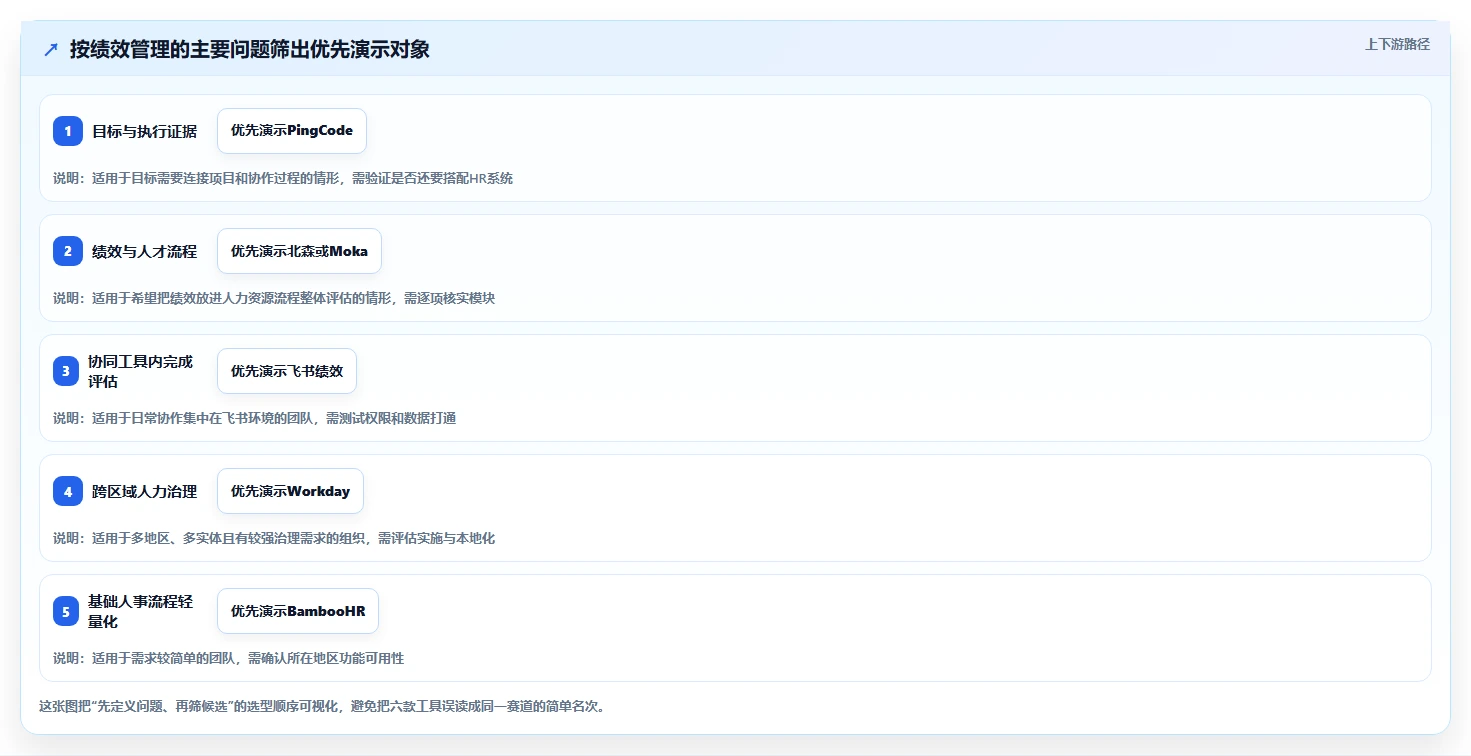The image size is (1471, 756).
Task: Select the 优先演示飞书绩效 chip
Action: pos(287,371)
